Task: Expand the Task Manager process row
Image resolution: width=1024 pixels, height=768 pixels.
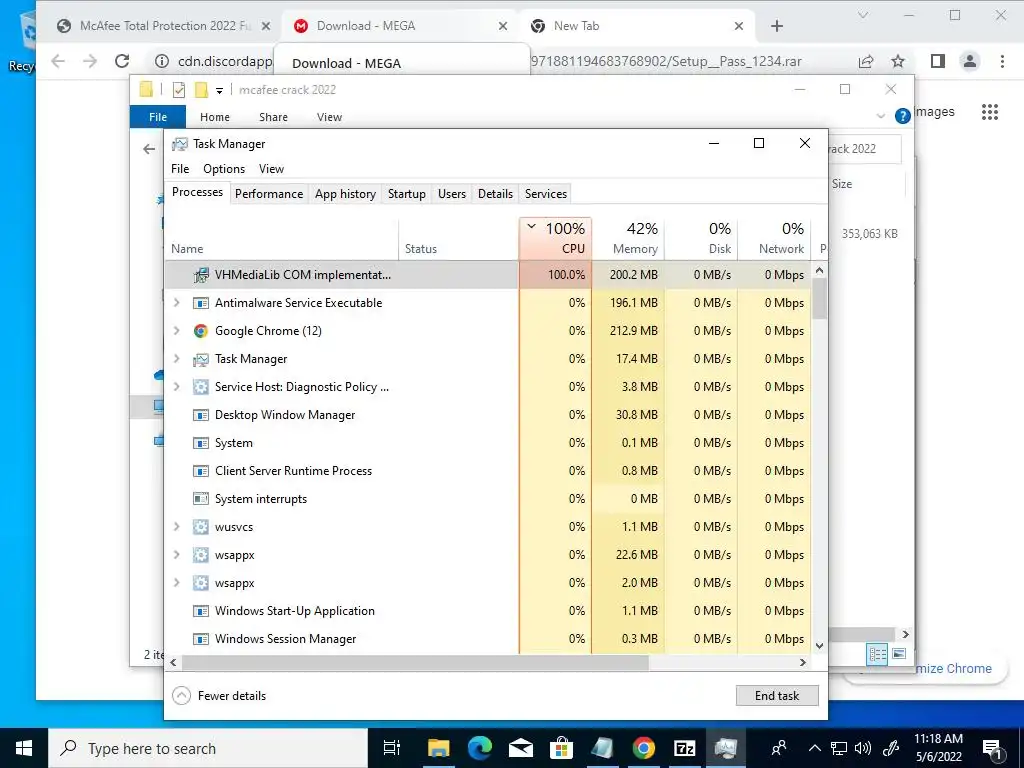Action: (176, 359)
